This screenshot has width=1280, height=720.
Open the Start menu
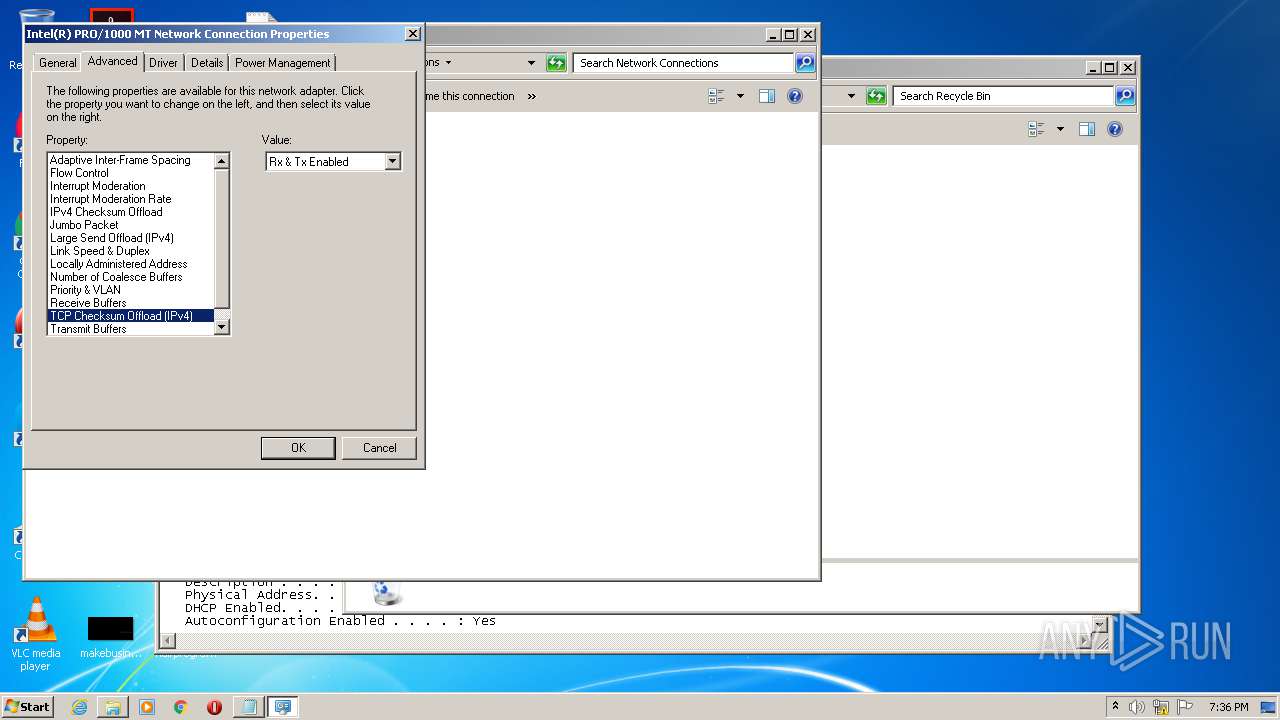click(x=28, y=706)
